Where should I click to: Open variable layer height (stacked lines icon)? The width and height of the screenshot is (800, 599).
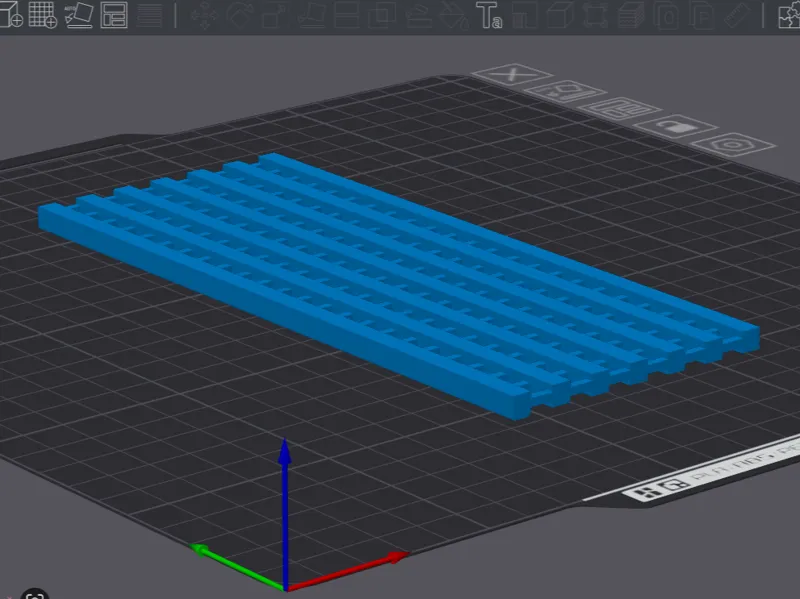(149, 15)
